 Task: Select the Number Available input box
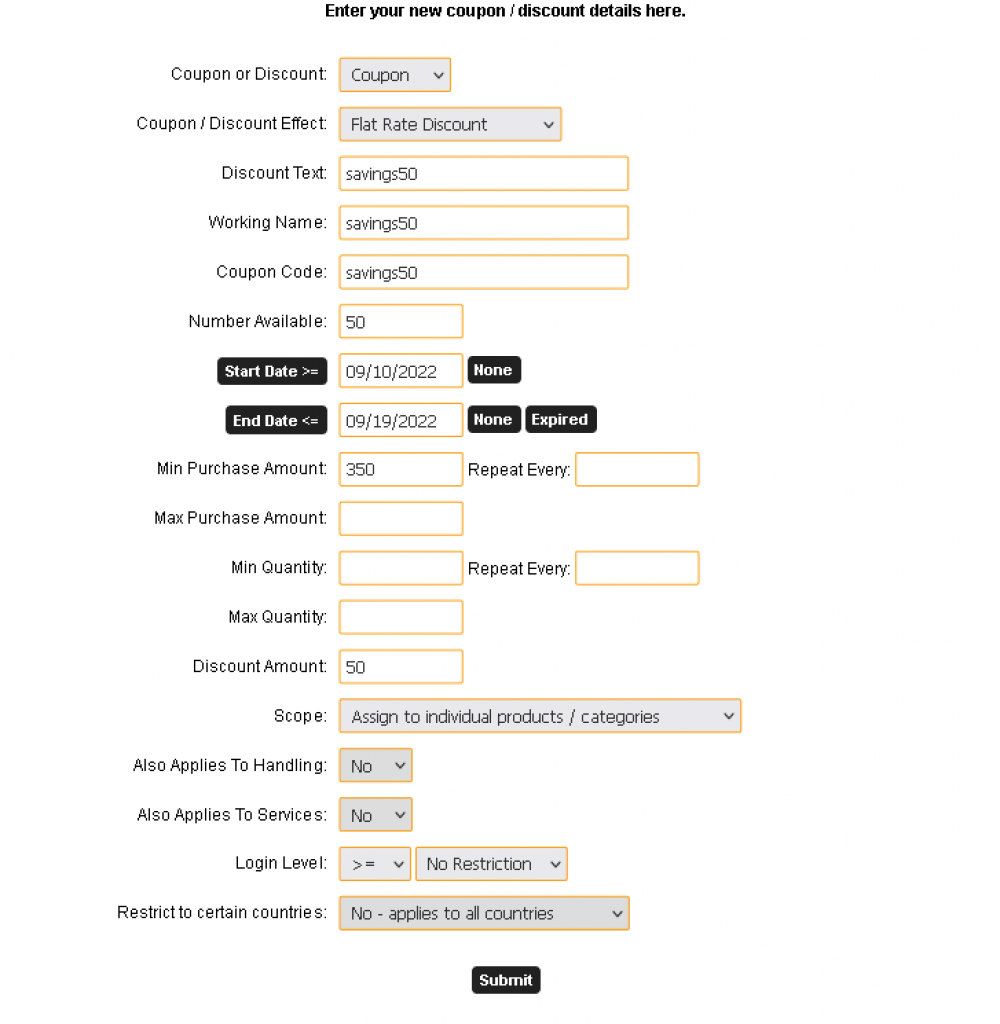[x=401, y=322]
